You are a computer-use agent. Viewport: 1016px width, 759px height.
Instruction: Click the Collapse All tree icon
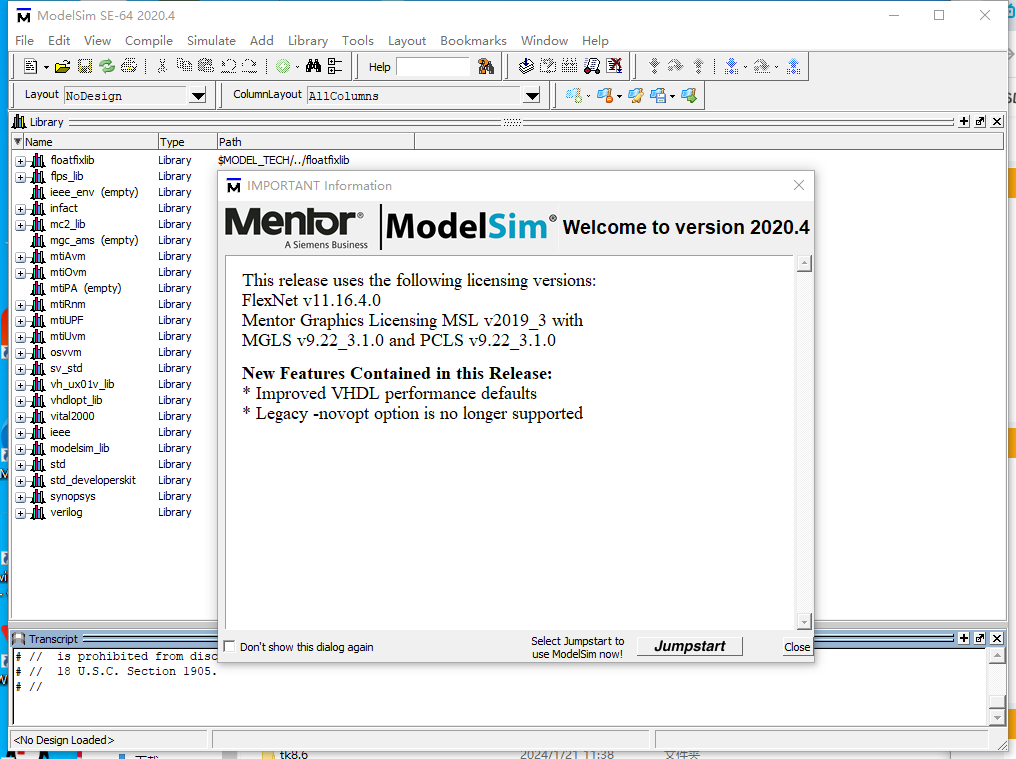pyautogui.click(x=335, y=66)
